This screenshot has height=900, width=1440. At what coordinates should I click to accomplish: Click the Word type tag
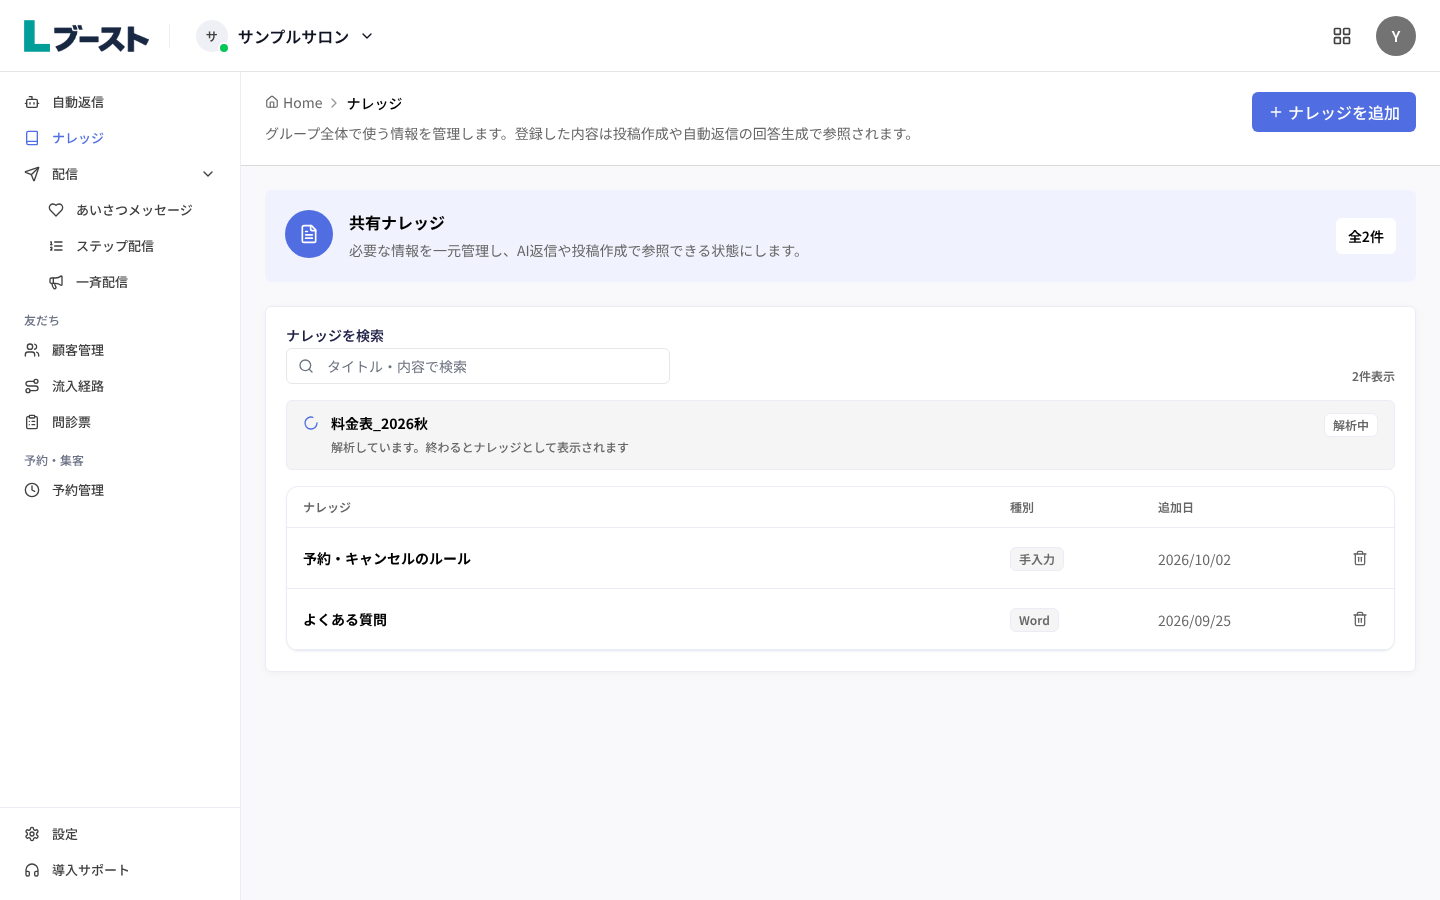(x=1034, y=620)
